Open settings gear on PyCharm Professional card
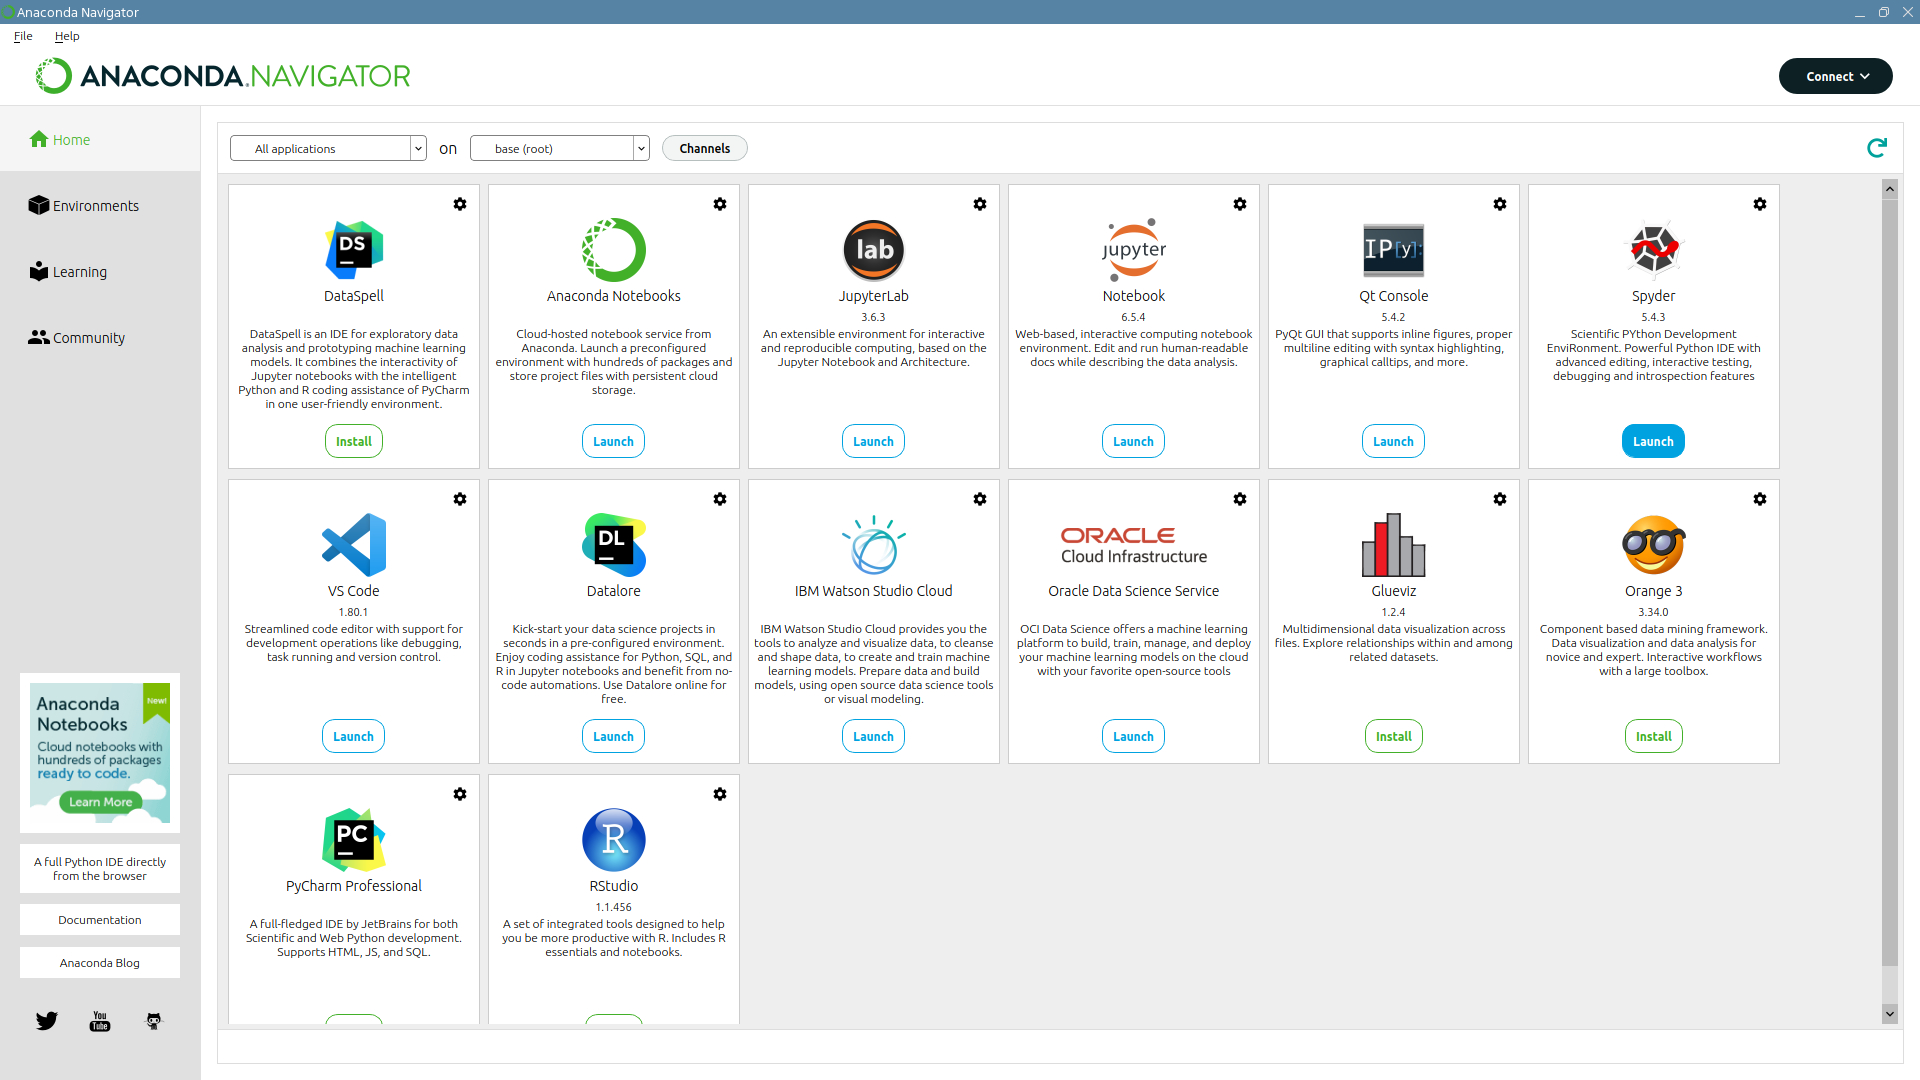The image size is (1920, 1080). pos(460,794)
